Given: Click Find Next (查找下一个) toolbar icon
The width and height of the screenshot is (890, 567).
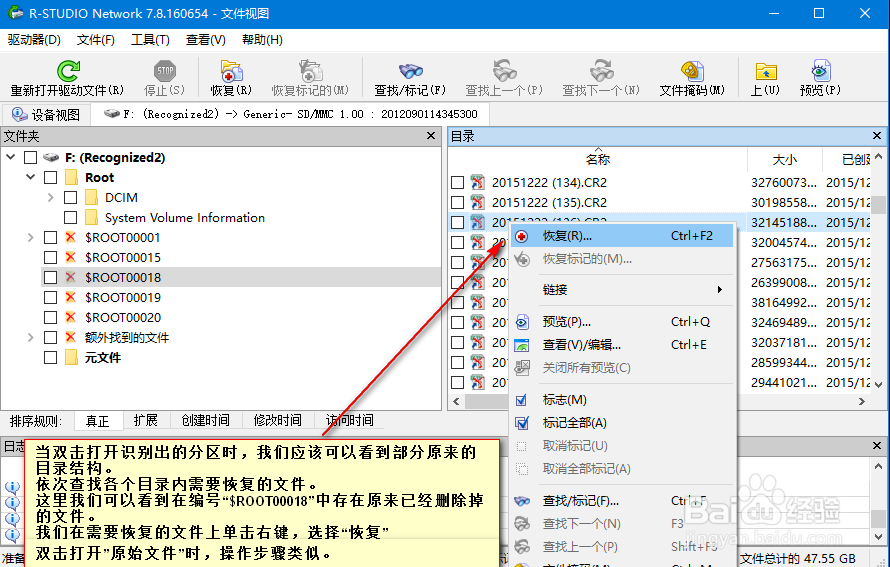Looking at the screenshot, I should coord(601,71).
